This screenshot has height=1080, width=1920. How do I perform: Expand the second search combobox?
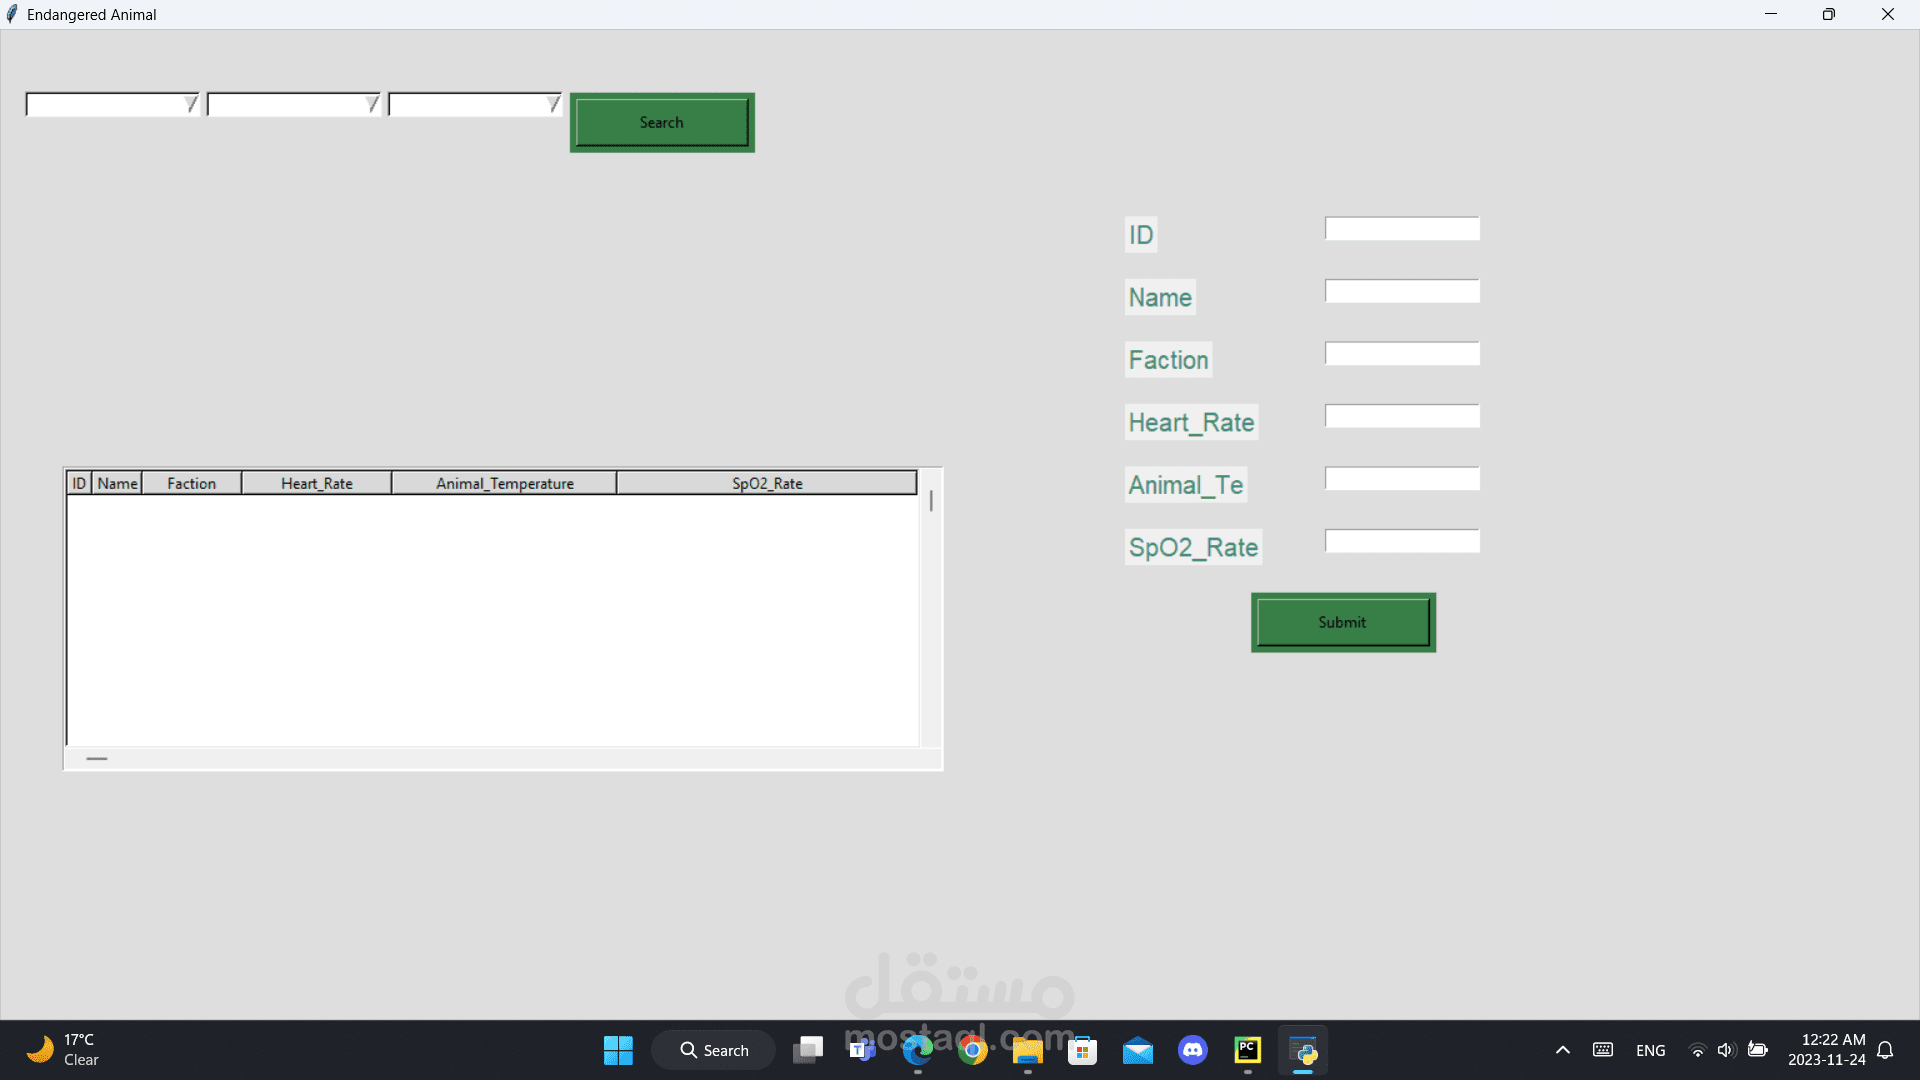point(372,105)
